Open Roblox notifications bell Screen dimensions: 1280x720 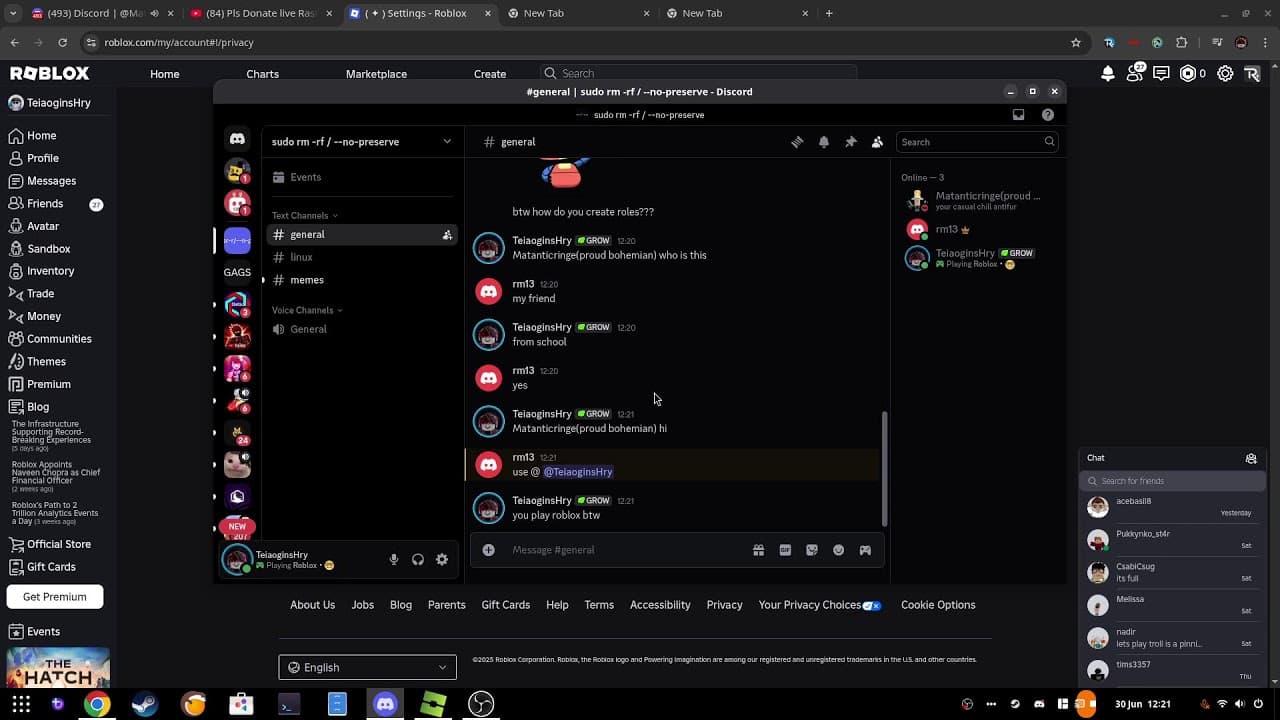click(x=1108, y=73)
